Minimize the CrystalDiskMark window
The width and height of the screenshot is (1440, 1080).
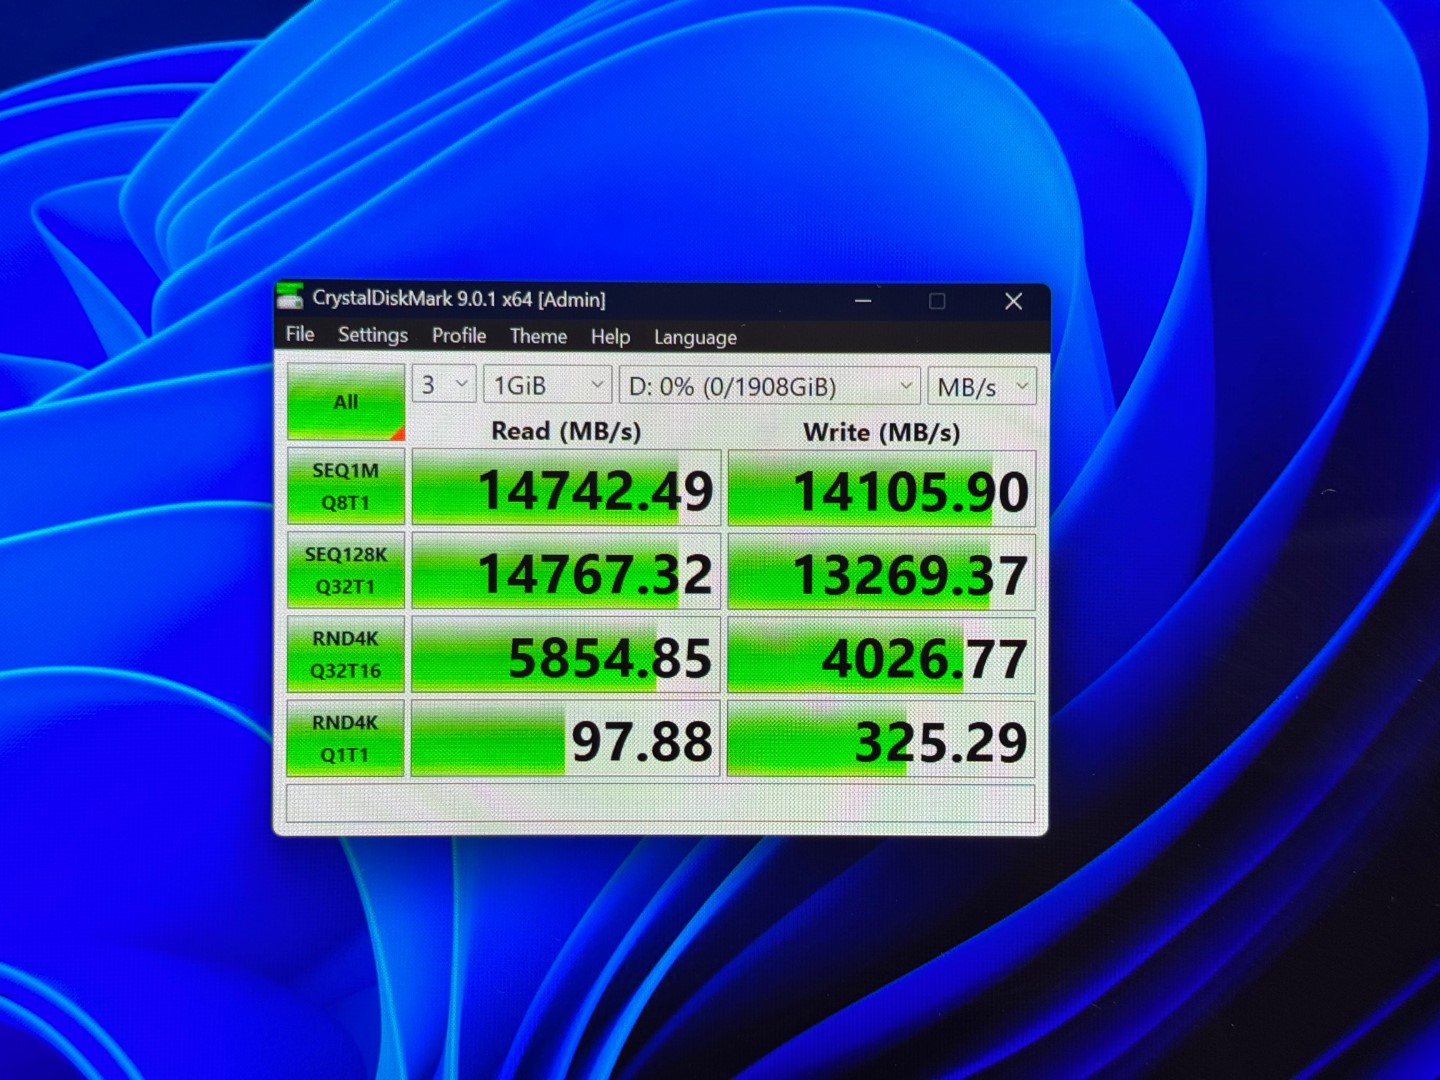(863, 301)
